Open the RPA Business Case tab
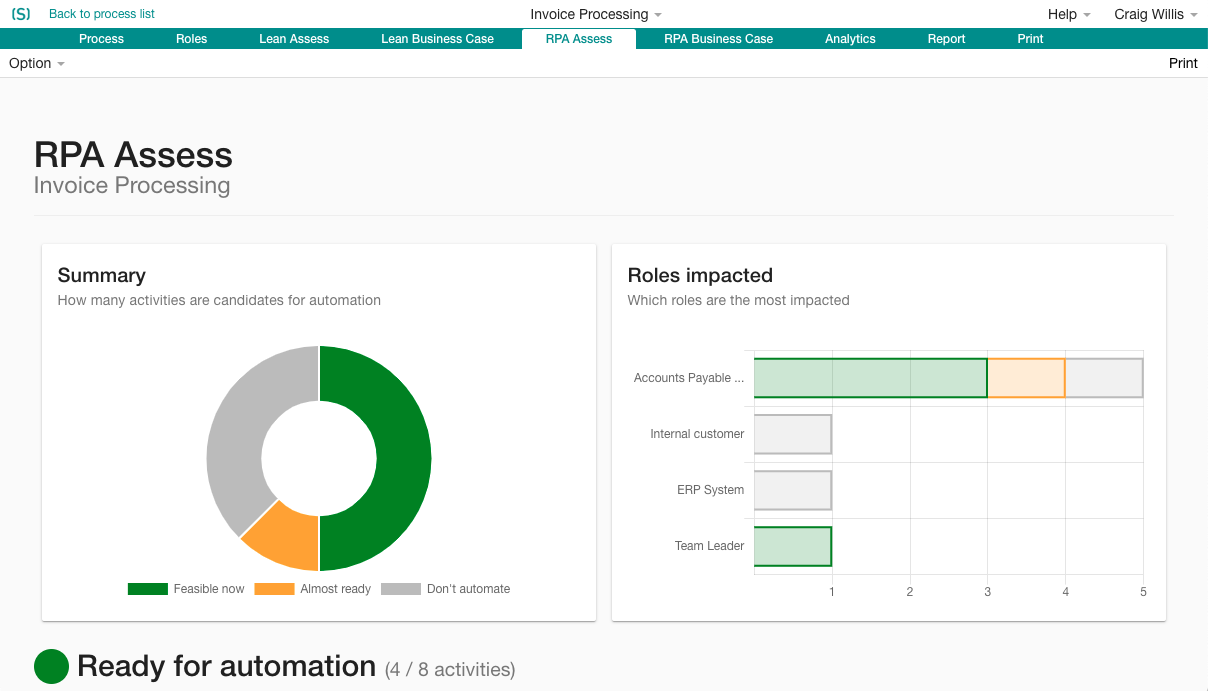Image resolution: width=1208 pixels, height=691 pixels. (x=718, y=39)
